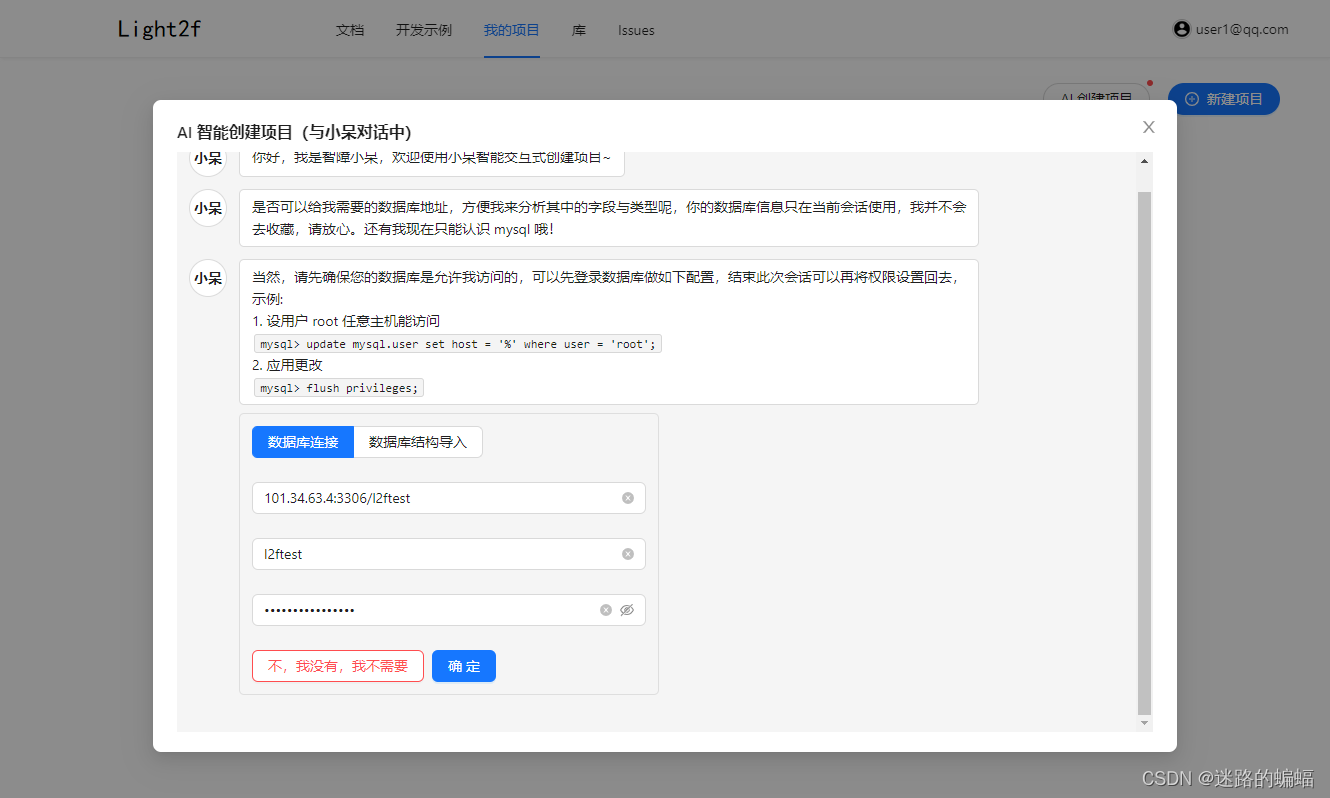Clear the password input field
The image size is (1330, 798).
click(x=605, y=609)
